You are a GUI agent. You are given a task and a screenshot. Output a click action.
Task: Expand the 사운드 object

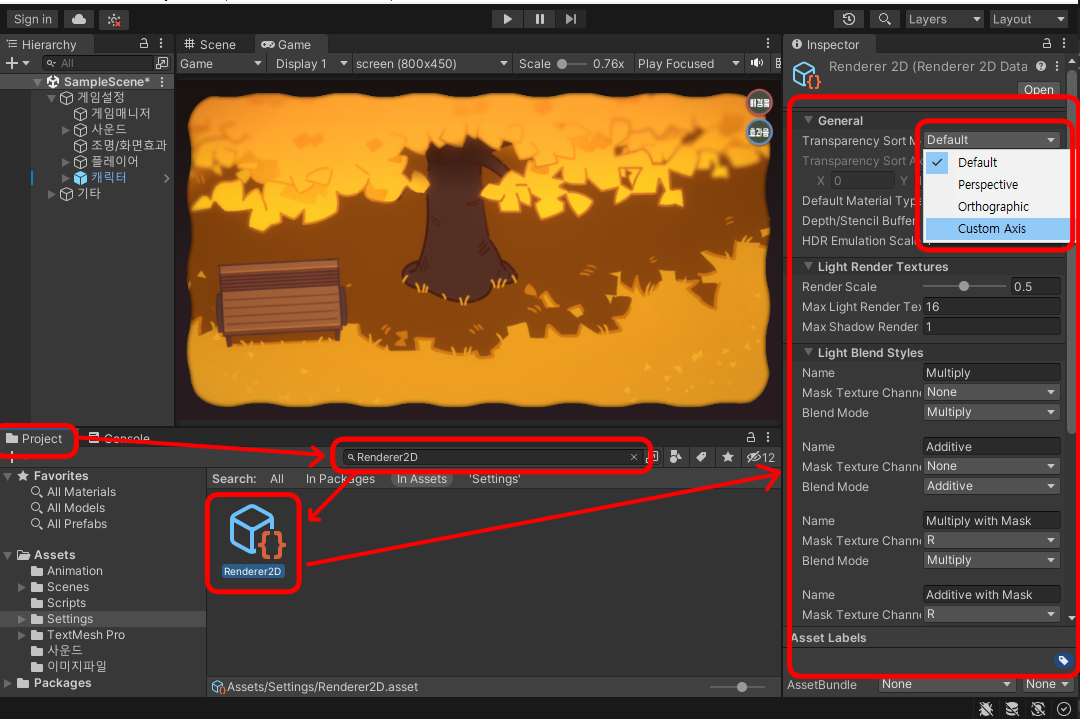click(65, 130)
